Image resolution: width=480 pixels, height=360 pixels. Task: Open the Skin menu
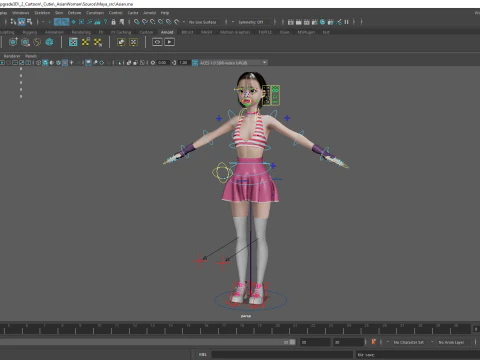(59, 13)
